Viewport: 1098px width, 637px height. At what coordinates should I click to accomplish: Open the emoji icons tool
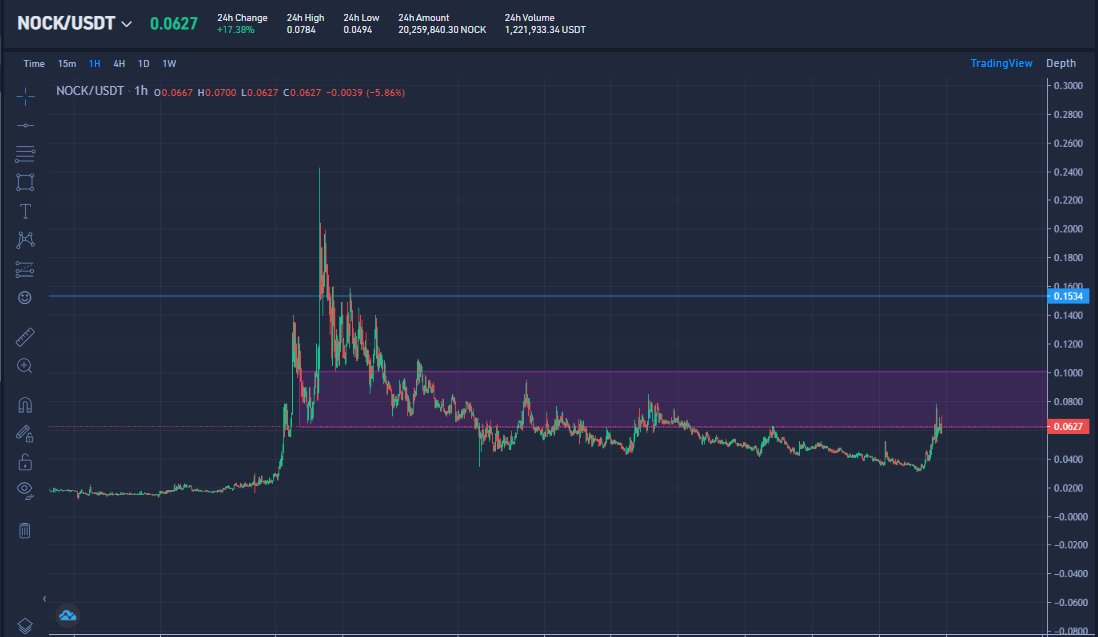click(x=25, y=298)
